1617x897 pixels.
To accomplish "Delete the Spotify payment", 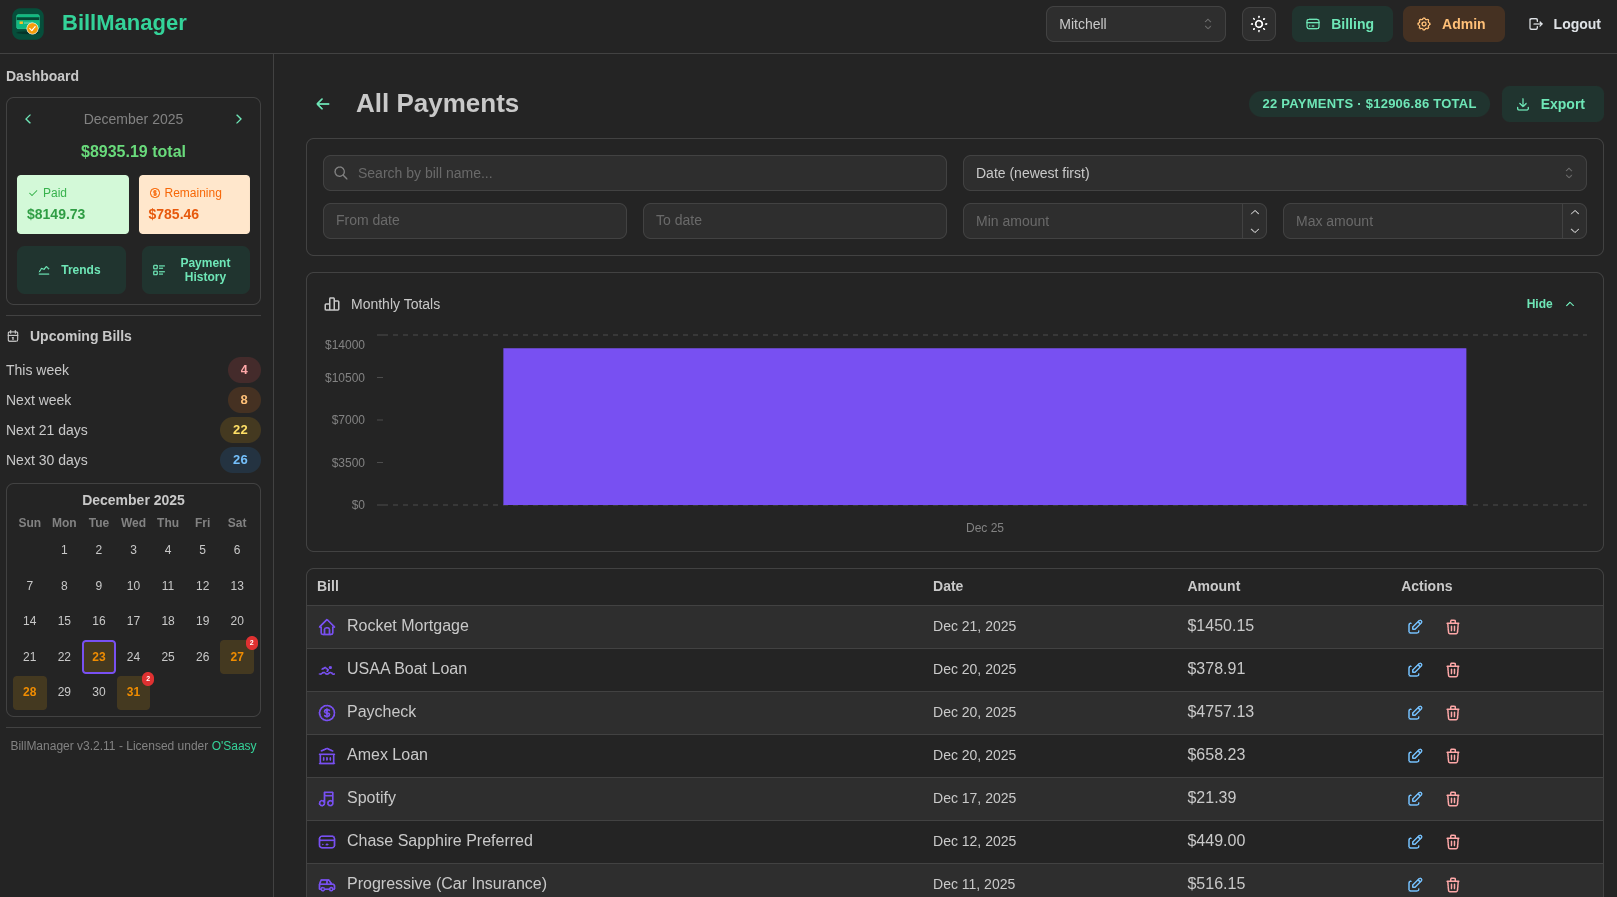I will [1453, 799].
